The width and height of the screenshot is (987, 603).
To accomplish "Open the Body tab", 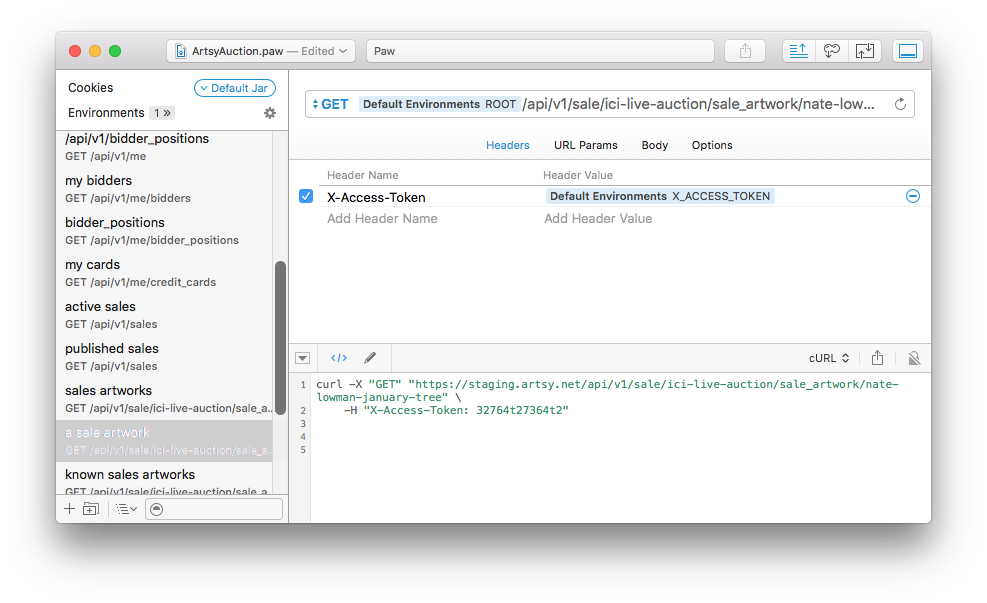I will (x=655, y=145).
